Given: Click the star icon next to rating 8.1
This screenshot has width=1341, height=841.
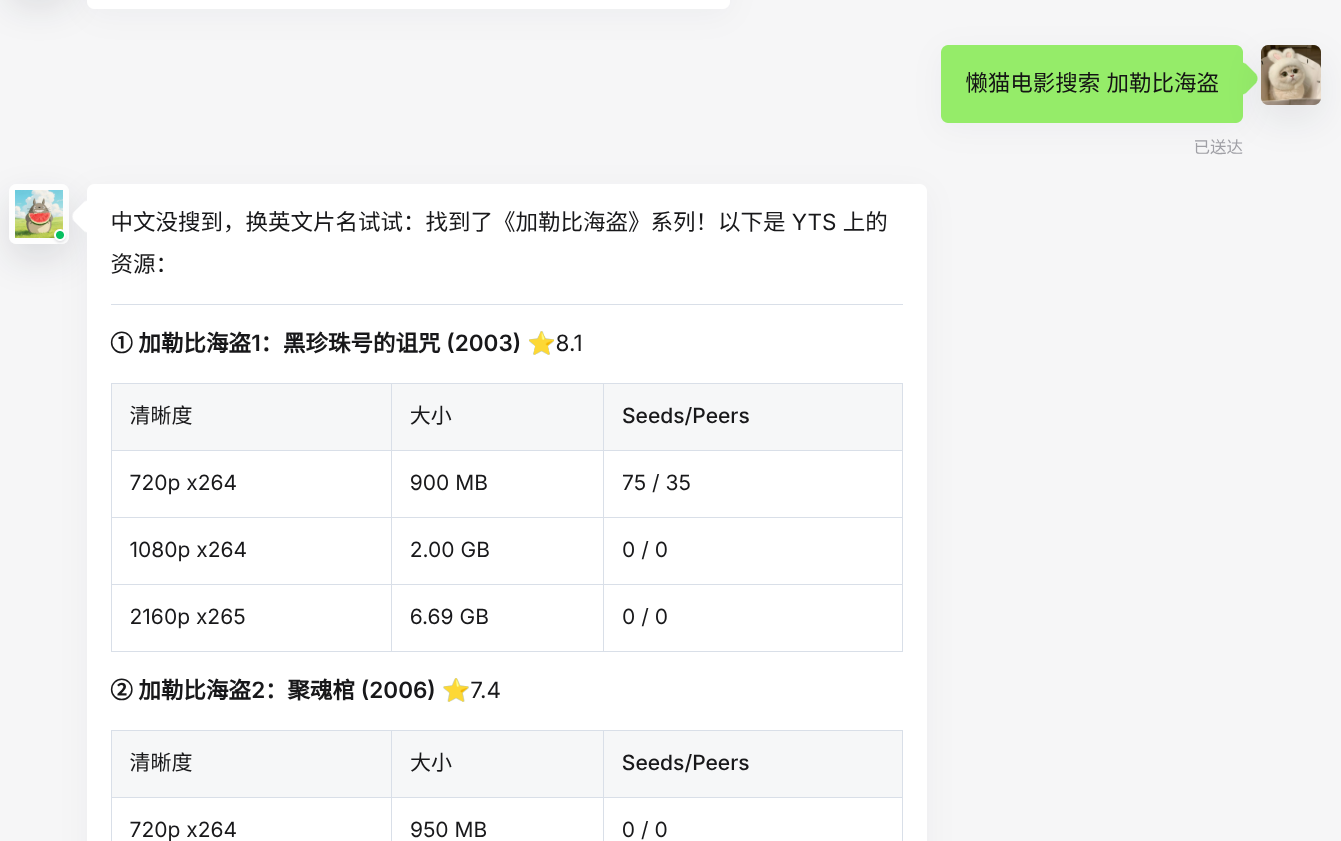Looking at the screenshot, I should pyautogui.click(x=541, y=344).
